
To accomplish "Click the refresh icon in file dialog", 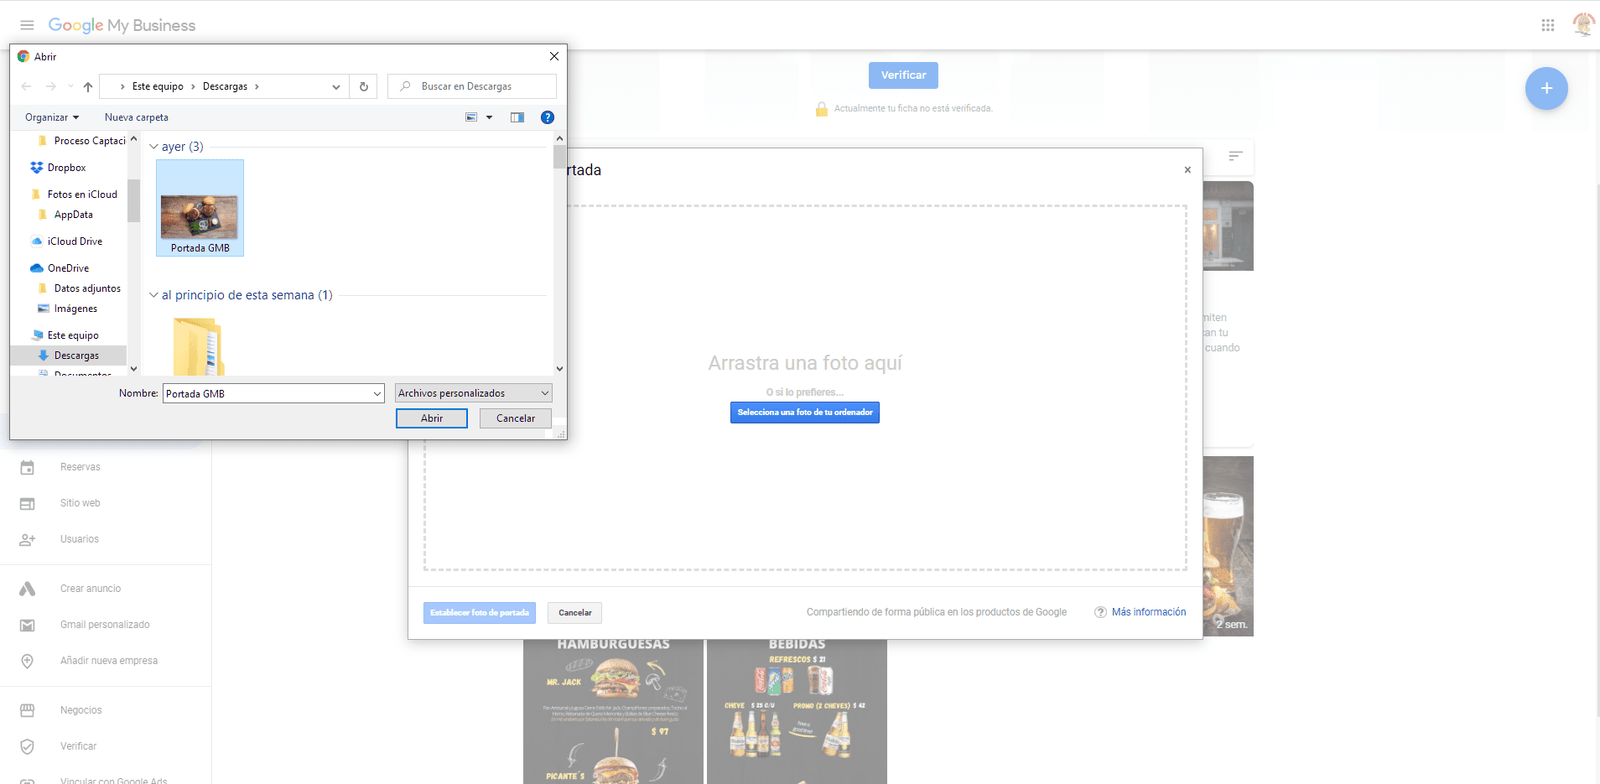I will click(x=364, y=87).
